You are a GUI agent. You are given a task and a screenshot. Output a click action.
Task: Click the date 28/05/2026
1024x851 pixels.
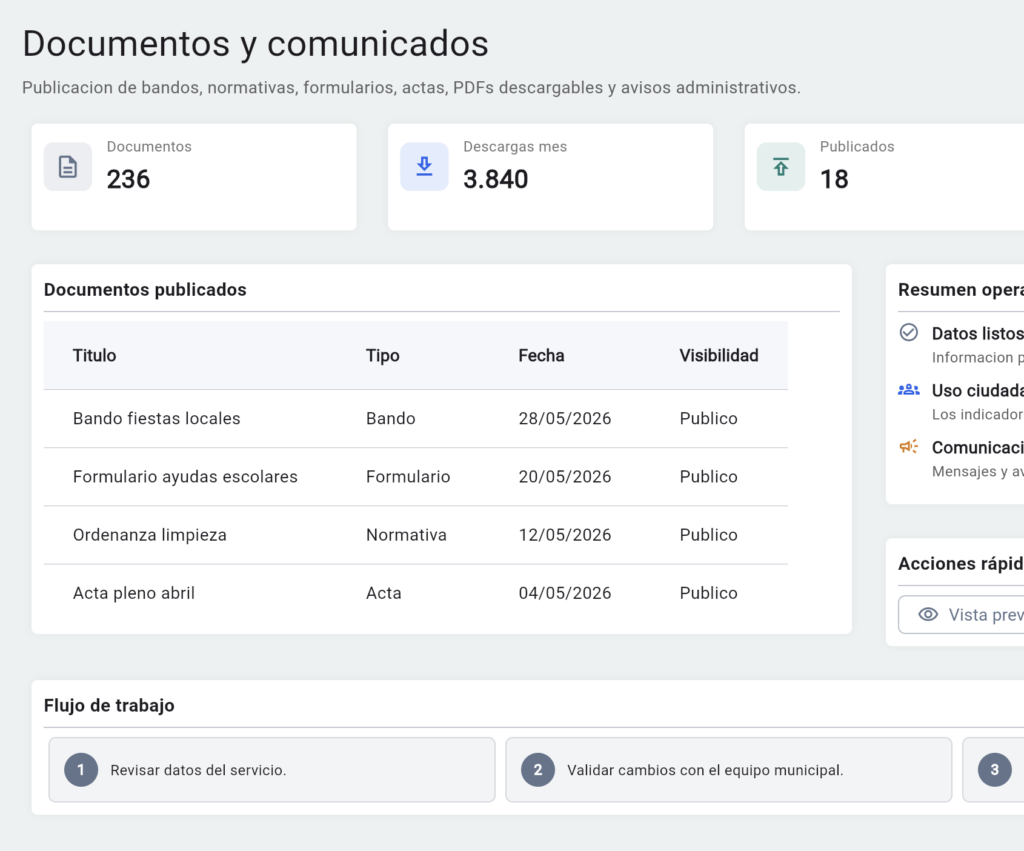pos(565,419)
